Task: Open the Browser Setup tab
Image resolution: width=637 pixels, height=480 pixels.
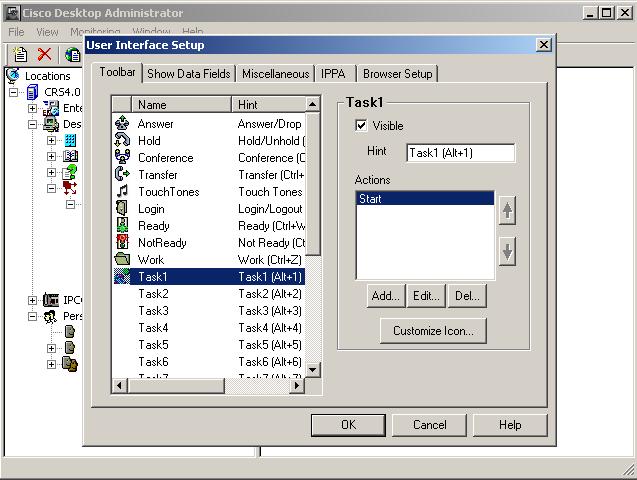Action: [398, 74]
